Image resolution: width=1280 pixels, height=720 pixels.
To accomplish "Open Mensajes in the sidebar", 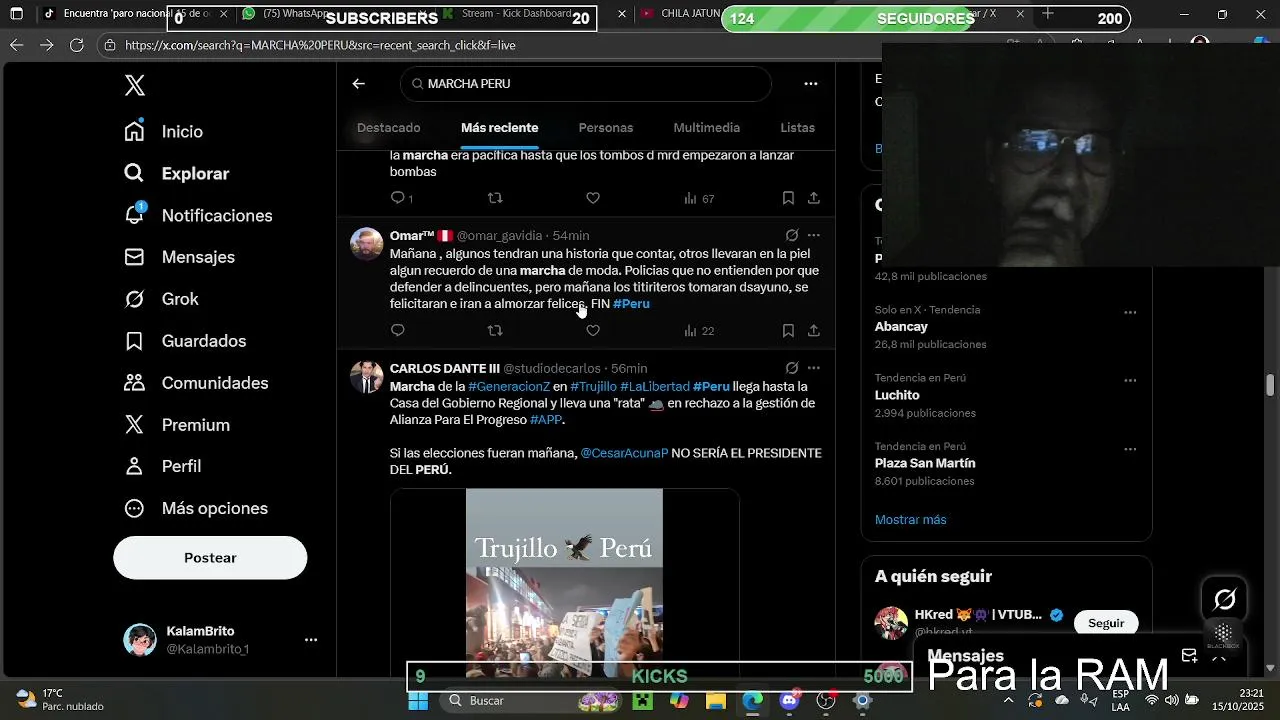I will point(179,257).
